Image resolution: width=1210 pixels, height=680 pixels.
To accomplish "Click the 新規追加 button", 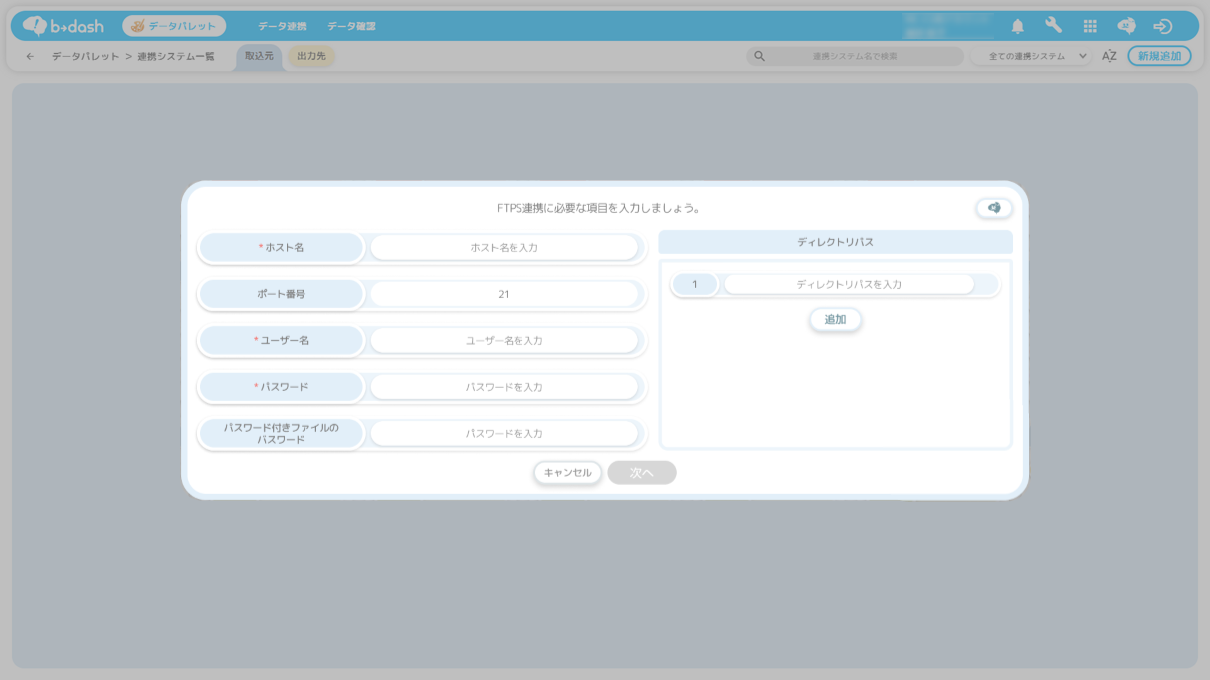I will click(1159, 56).
